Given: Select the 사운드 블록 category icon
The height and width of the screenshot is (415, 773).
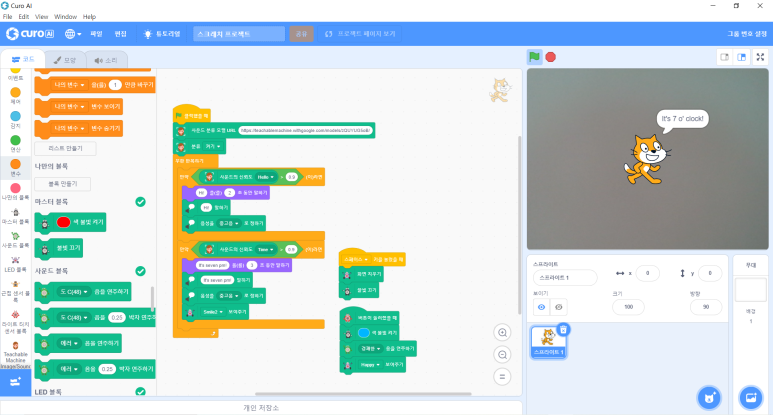Looking at the screenshot, I should point(16,240).
